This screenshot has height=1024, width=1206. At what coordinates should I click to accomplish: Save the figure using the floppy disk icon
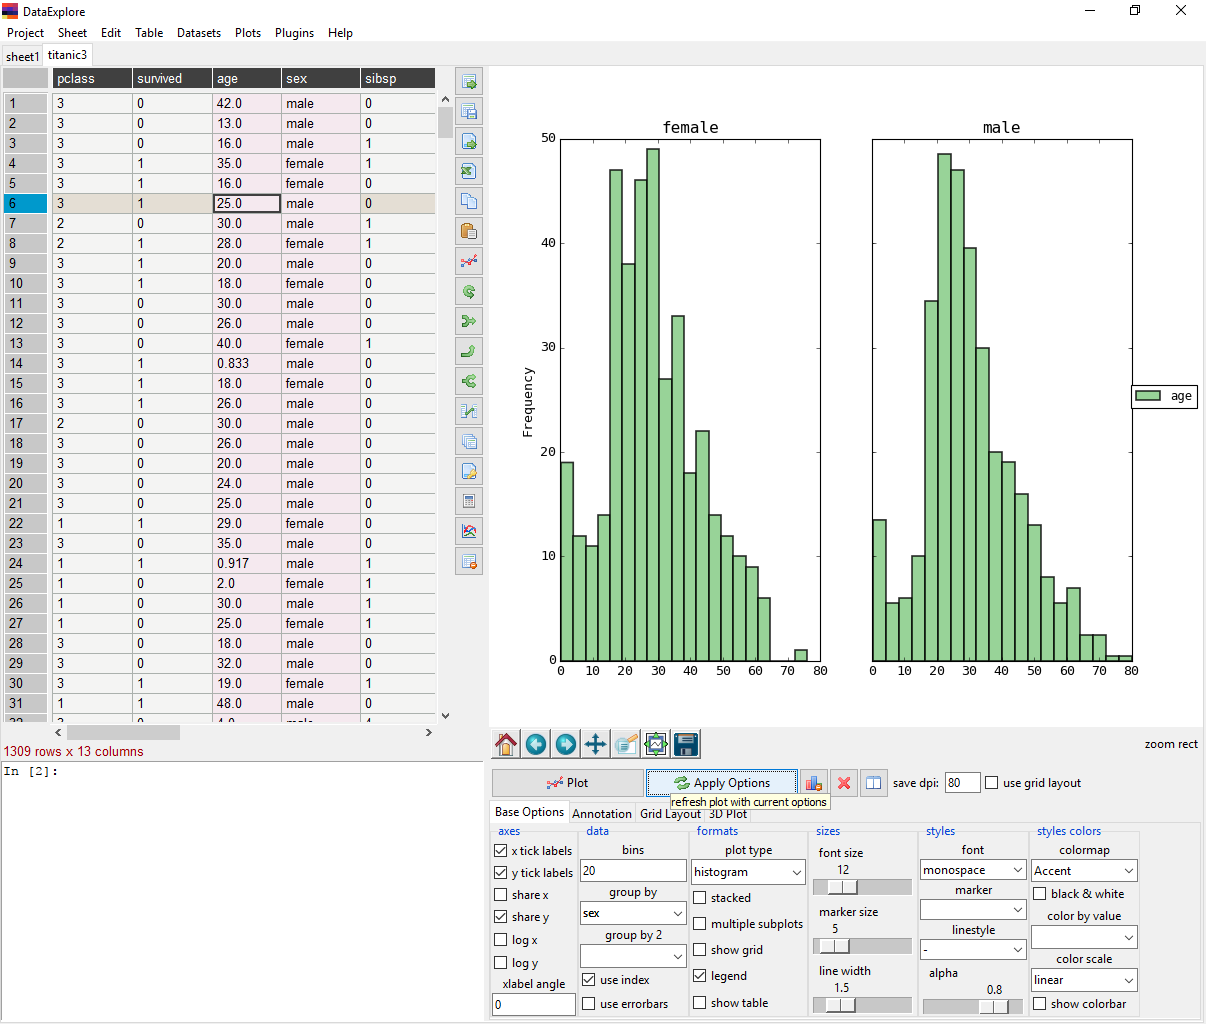tap(686, 744)
